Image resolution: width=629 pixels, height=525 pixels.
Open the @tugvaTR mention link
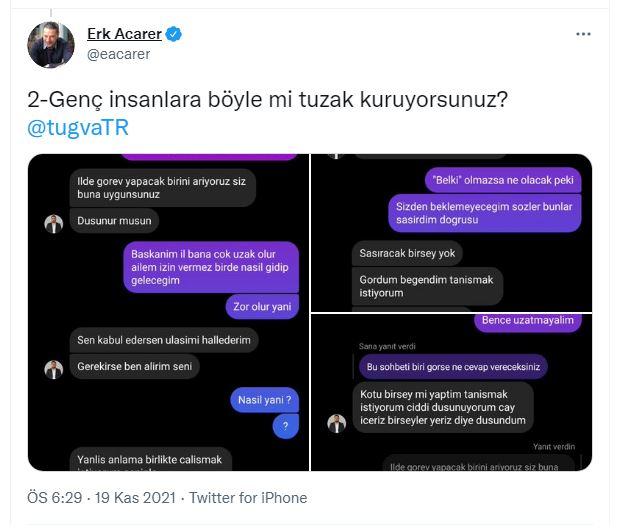[78, 128]
